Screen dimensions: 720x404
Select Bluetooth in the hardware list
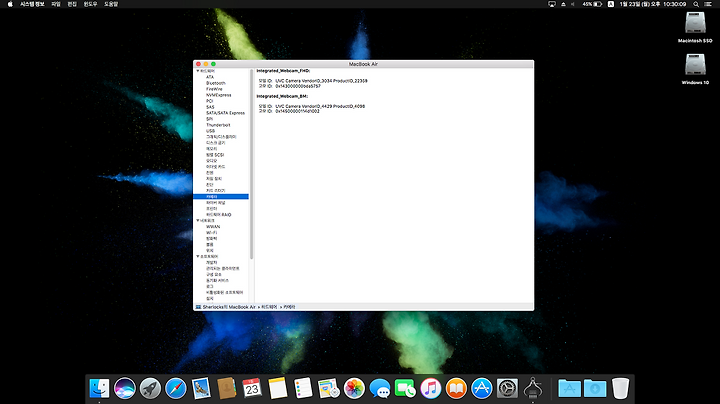(216, 83)
